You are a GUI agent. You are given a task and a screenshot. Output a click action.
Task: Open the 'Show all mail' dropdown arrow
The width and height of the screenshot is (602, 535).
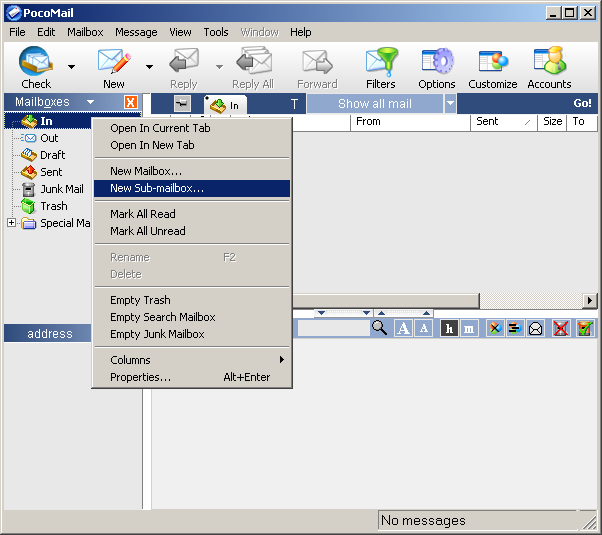[450, 103]
